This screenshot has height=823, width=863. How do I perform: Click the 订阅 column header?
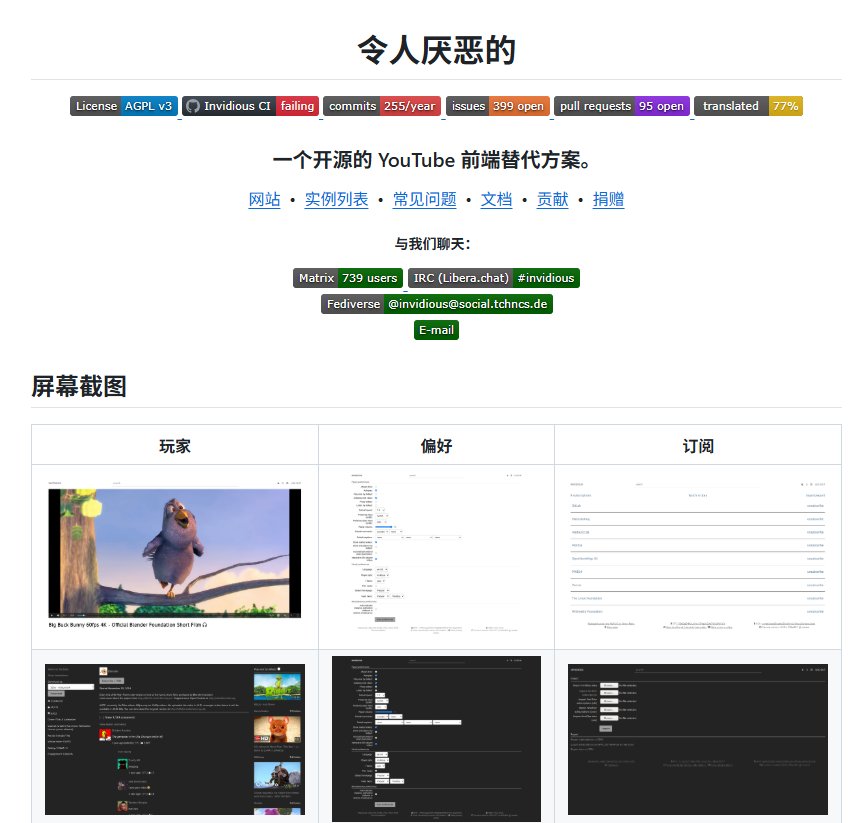tap(698, 445)
